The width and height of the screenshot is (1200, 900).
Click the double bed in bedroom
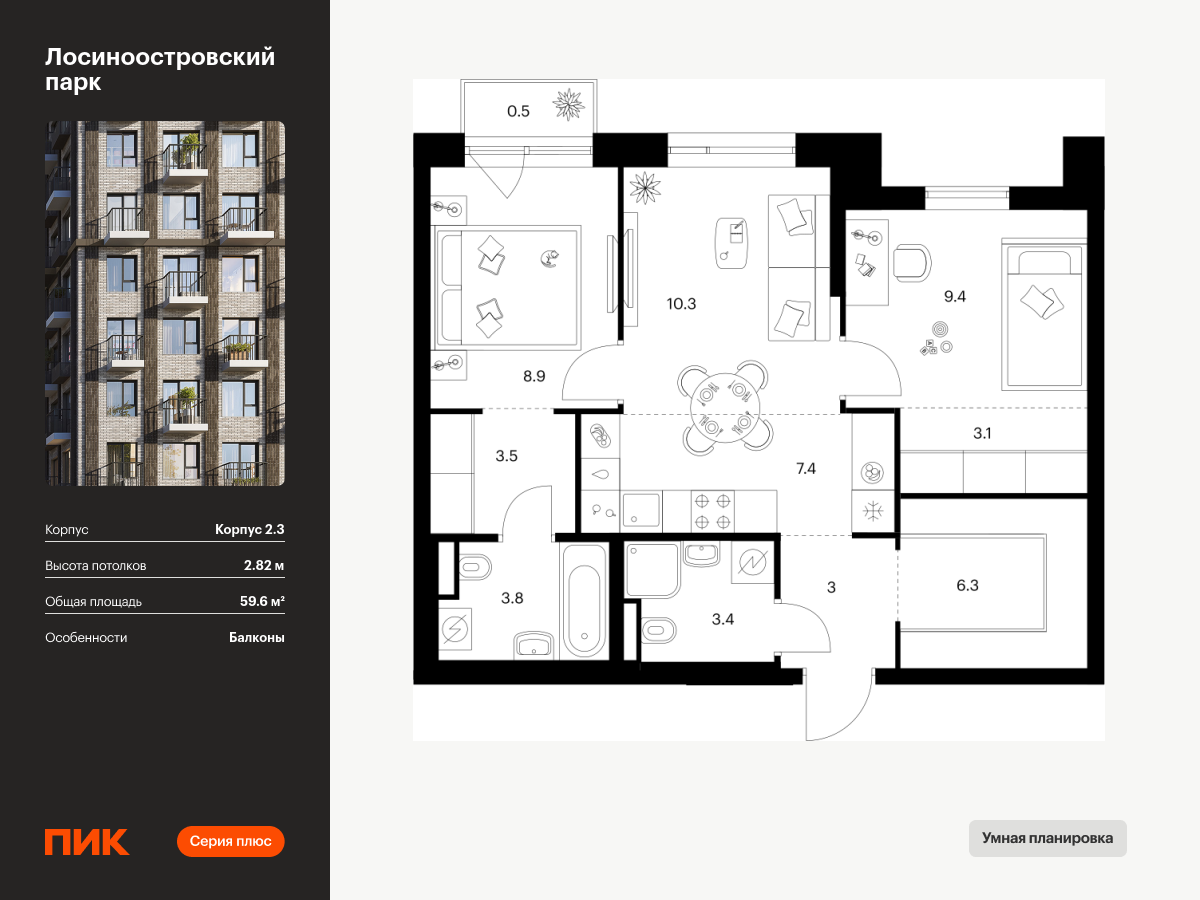[506, 287]
